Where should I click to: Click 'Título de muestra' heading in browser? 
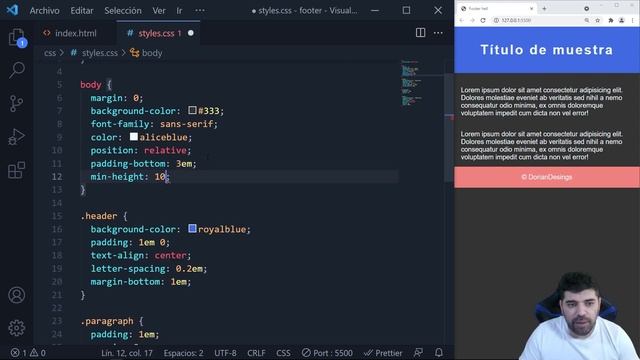coord(547,50)
